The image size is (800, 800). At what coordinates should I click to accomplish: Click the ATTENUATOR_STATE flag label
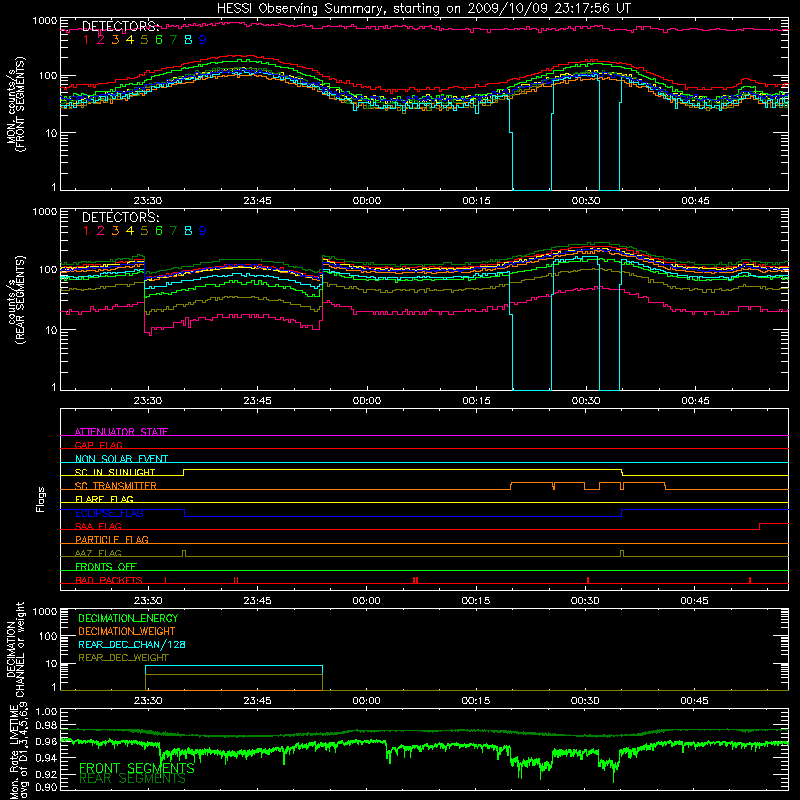coord(121,432)
